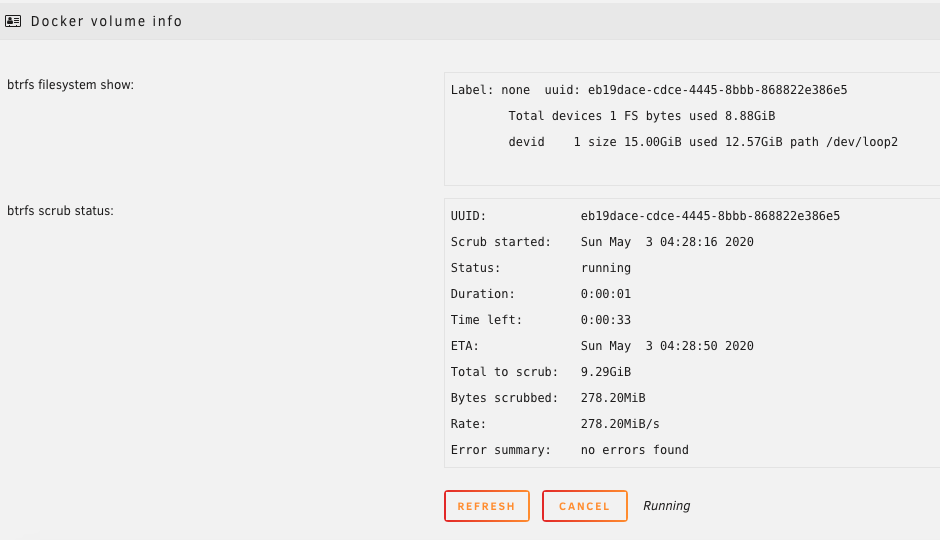The width and height of the screenshot is (940, 540).
Task: Cancel the running btrfs scrub
Action: (x=585, y=506)
